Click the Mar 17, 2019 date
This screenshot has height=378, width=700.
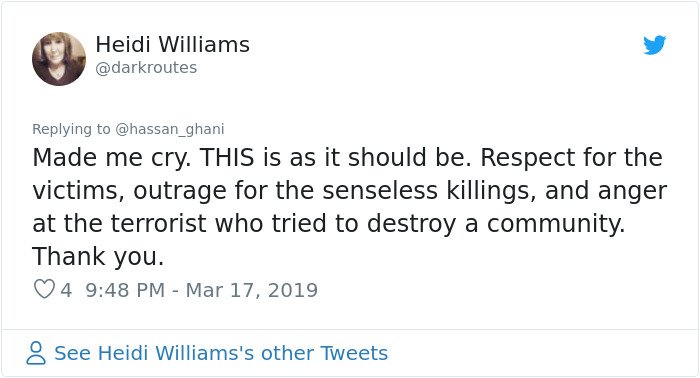coord(251,290)
